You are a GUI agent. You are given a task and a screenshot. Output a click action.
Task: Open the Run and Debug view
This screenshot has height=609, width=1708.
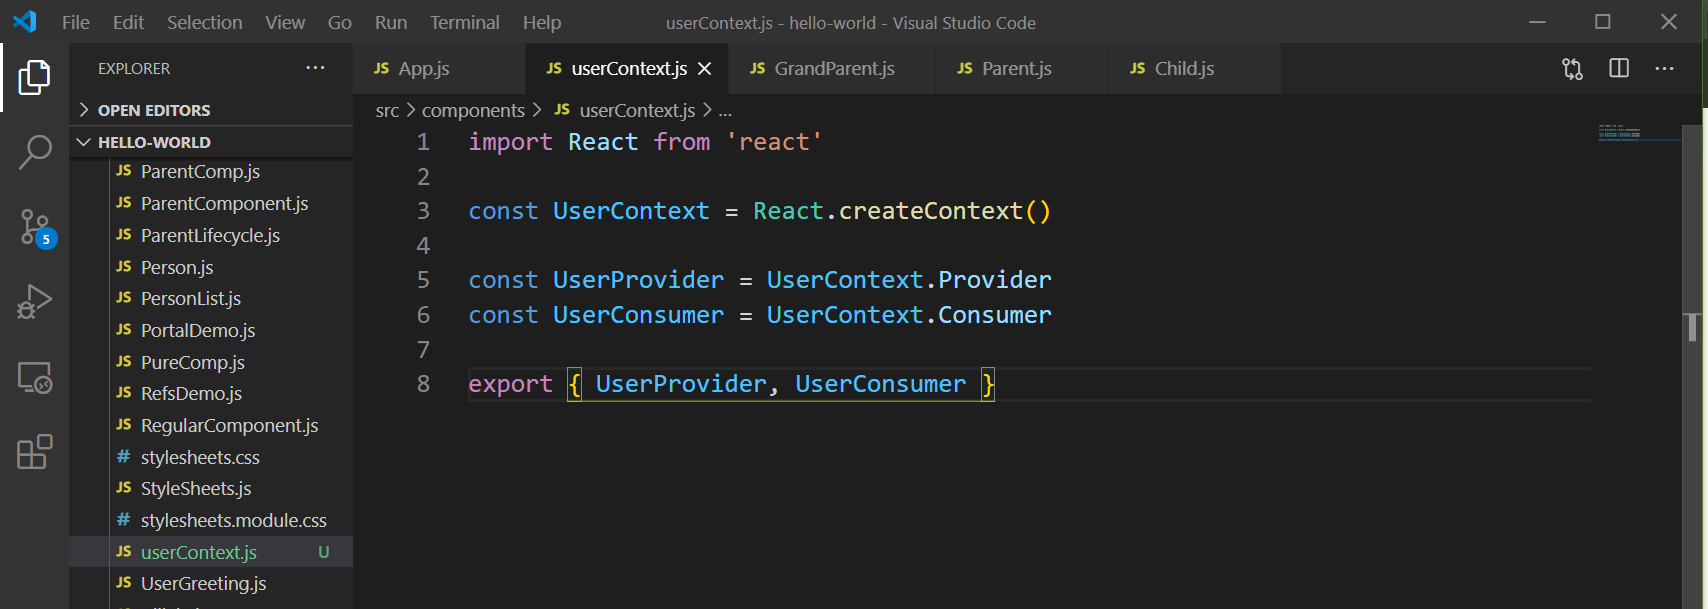34,302
